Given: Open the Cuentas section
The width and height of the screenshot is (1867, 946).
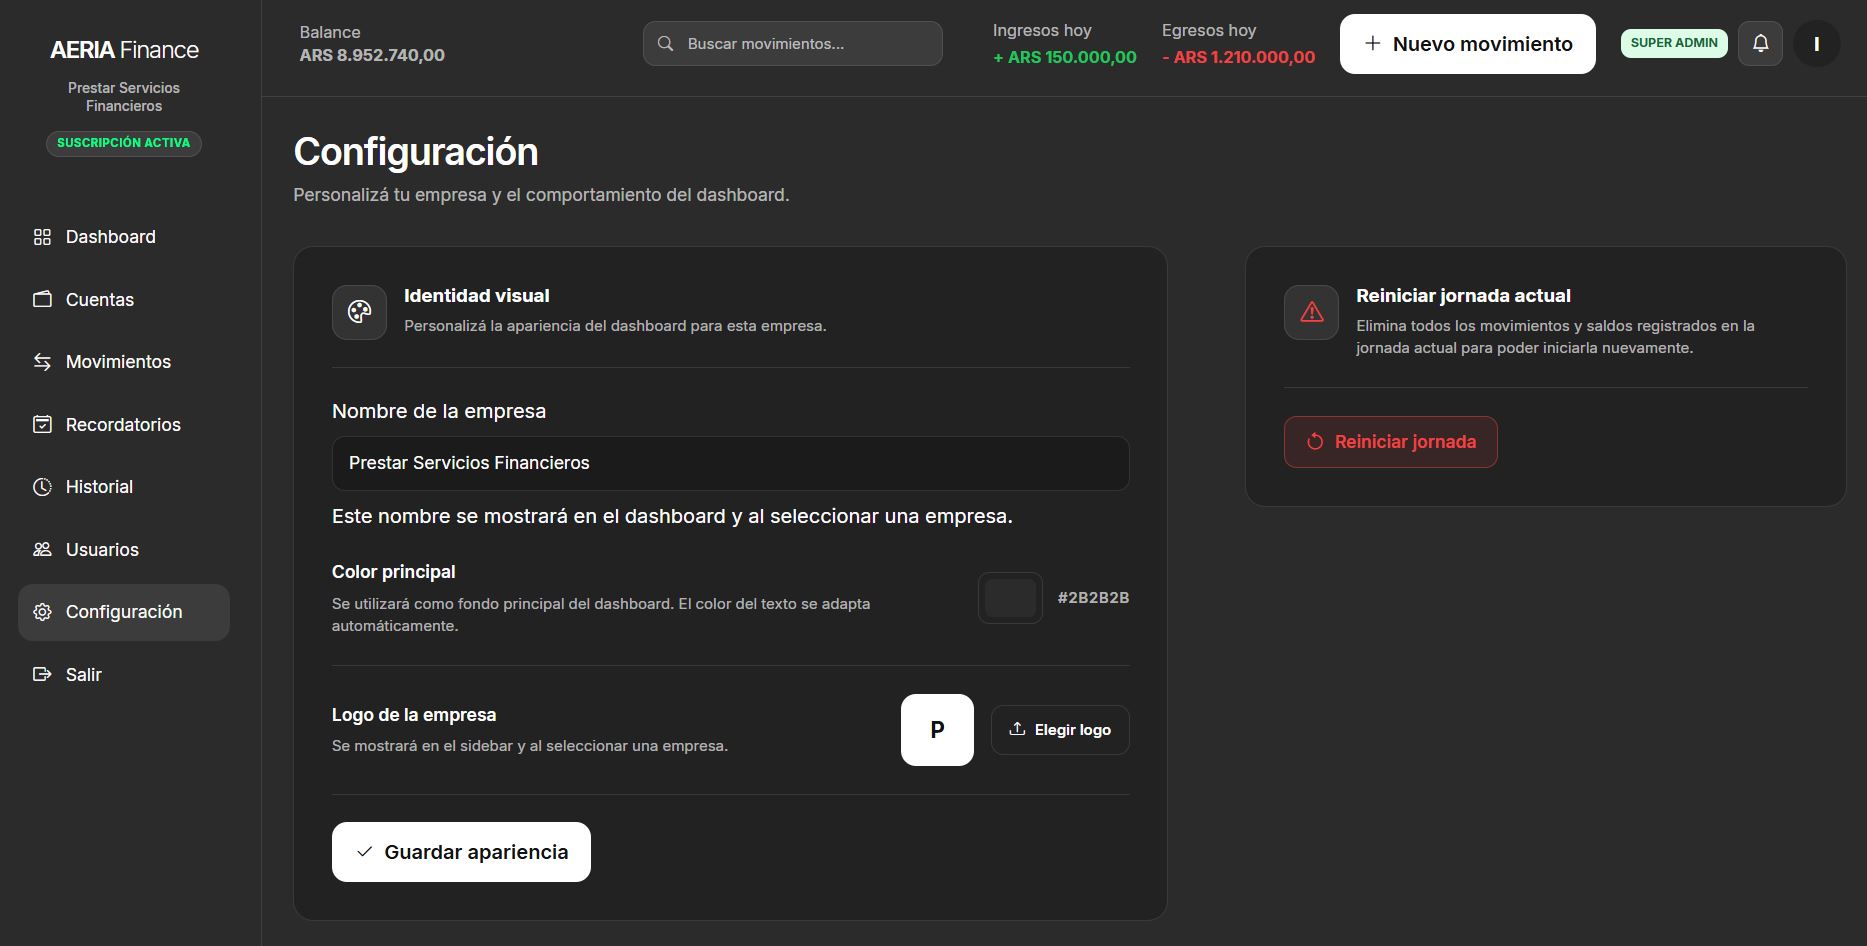Looking at the screenshot, I should point(124,300).
